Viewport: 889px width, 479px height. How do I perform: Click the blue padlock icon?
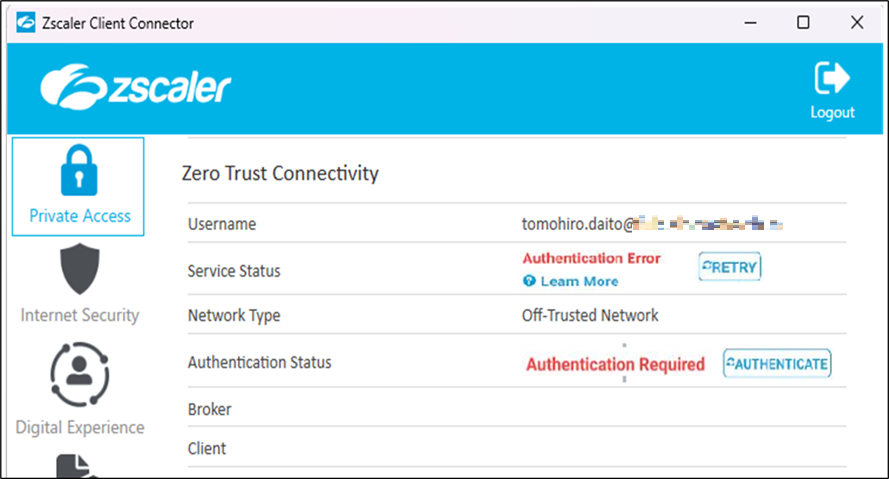click(x=79, y=170)
